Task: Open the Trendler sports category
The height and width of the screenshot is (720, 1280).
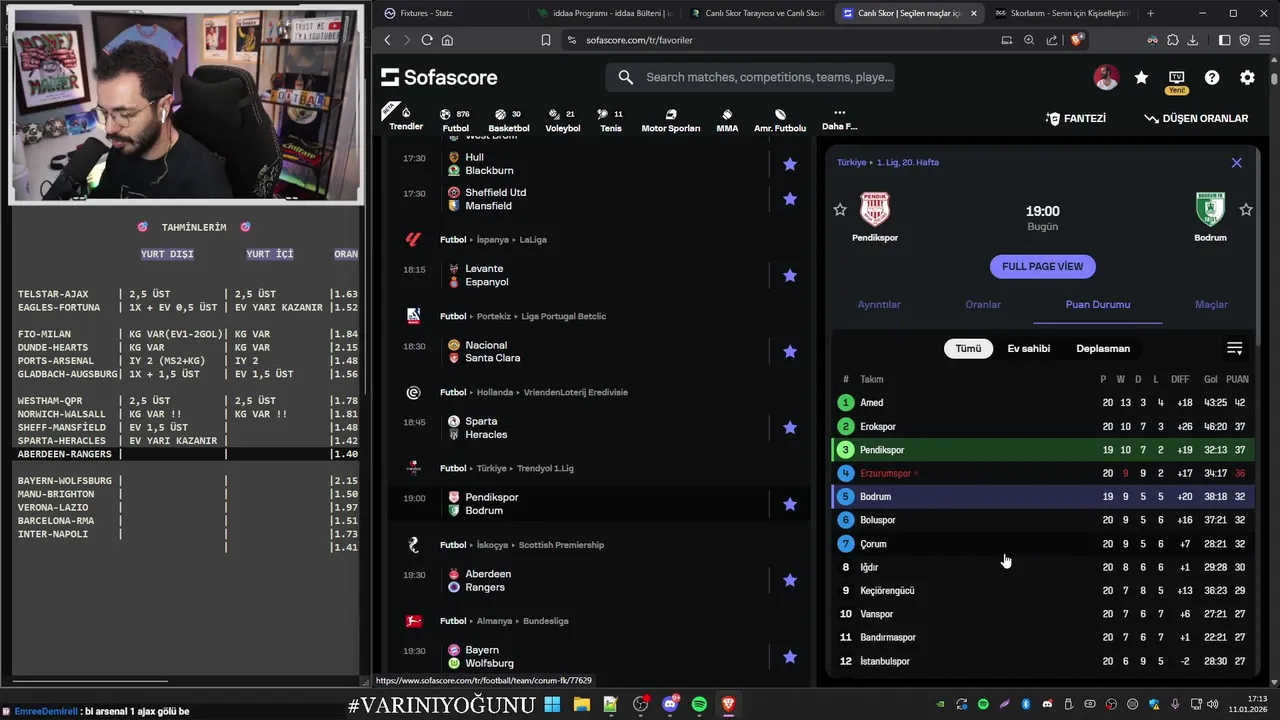Action: 406,119
